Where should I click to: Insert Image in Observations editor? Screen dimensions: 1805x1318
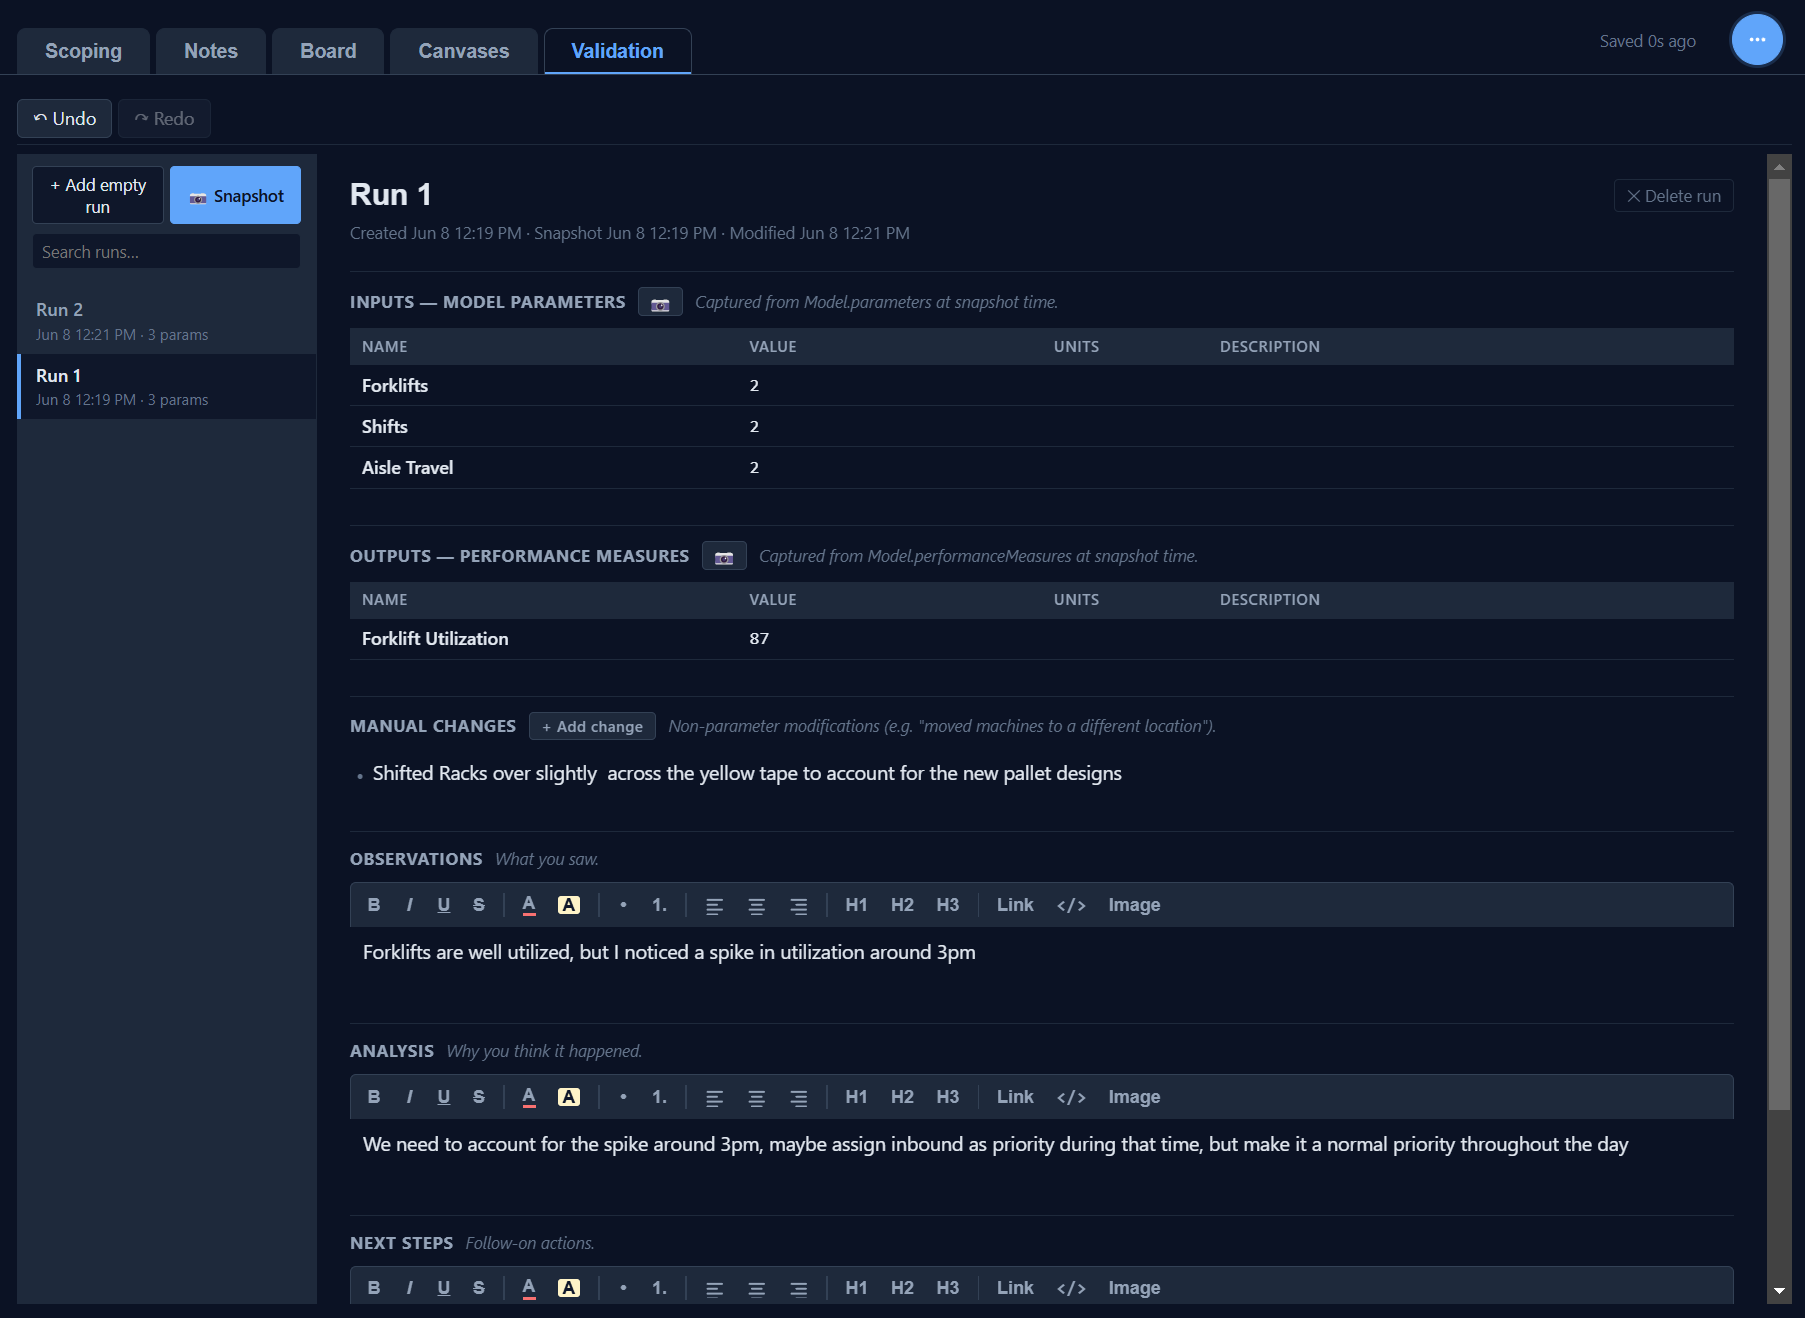click(x=1134, y=905)
